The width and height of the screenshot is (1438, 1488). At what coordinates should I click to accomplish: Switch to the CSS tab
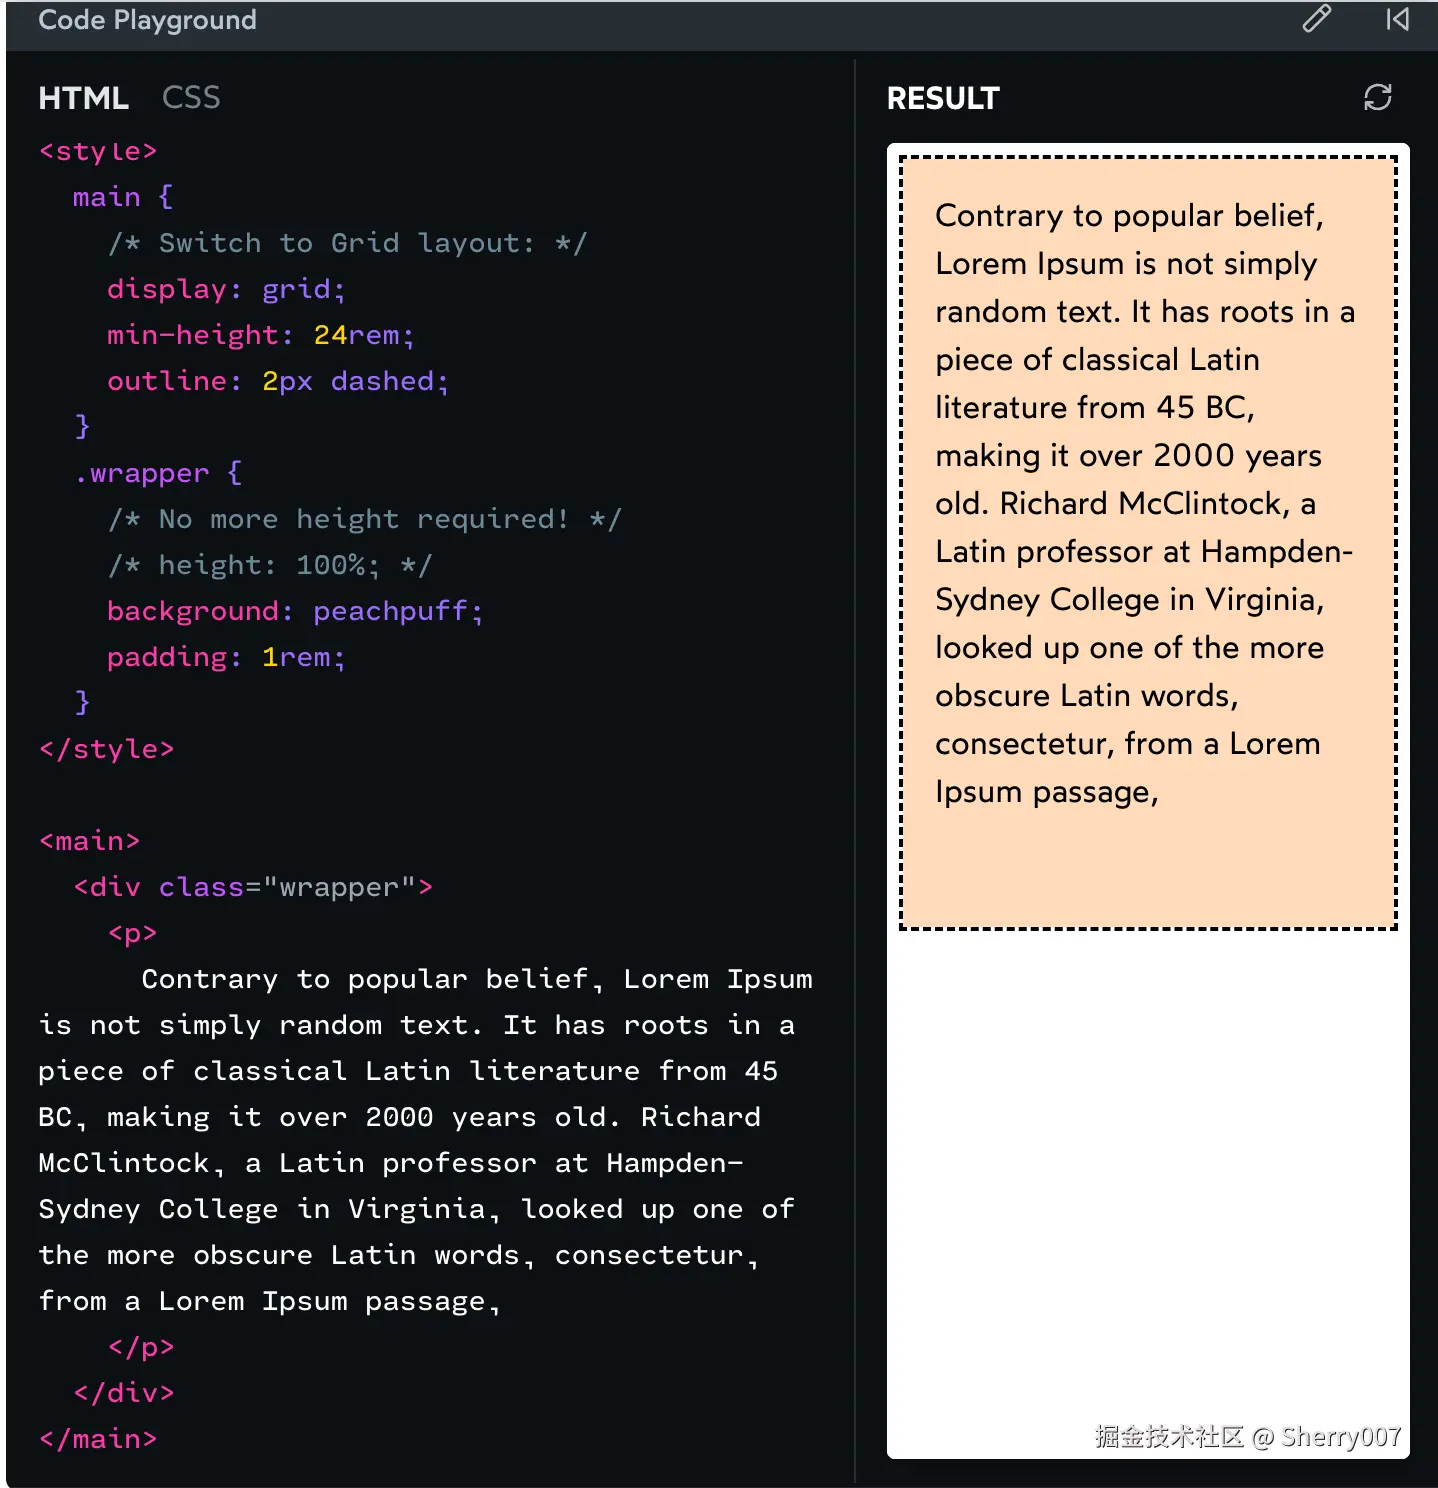pos(191,98)
